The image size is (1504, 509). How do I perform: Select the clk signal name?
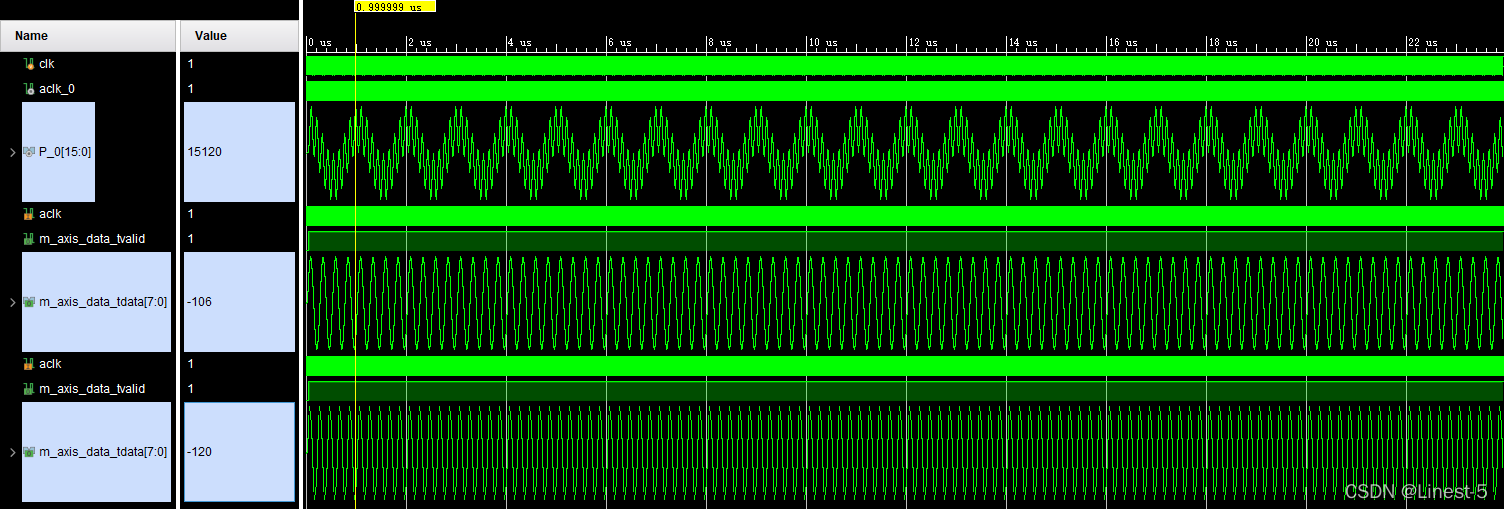click(47, 64)
